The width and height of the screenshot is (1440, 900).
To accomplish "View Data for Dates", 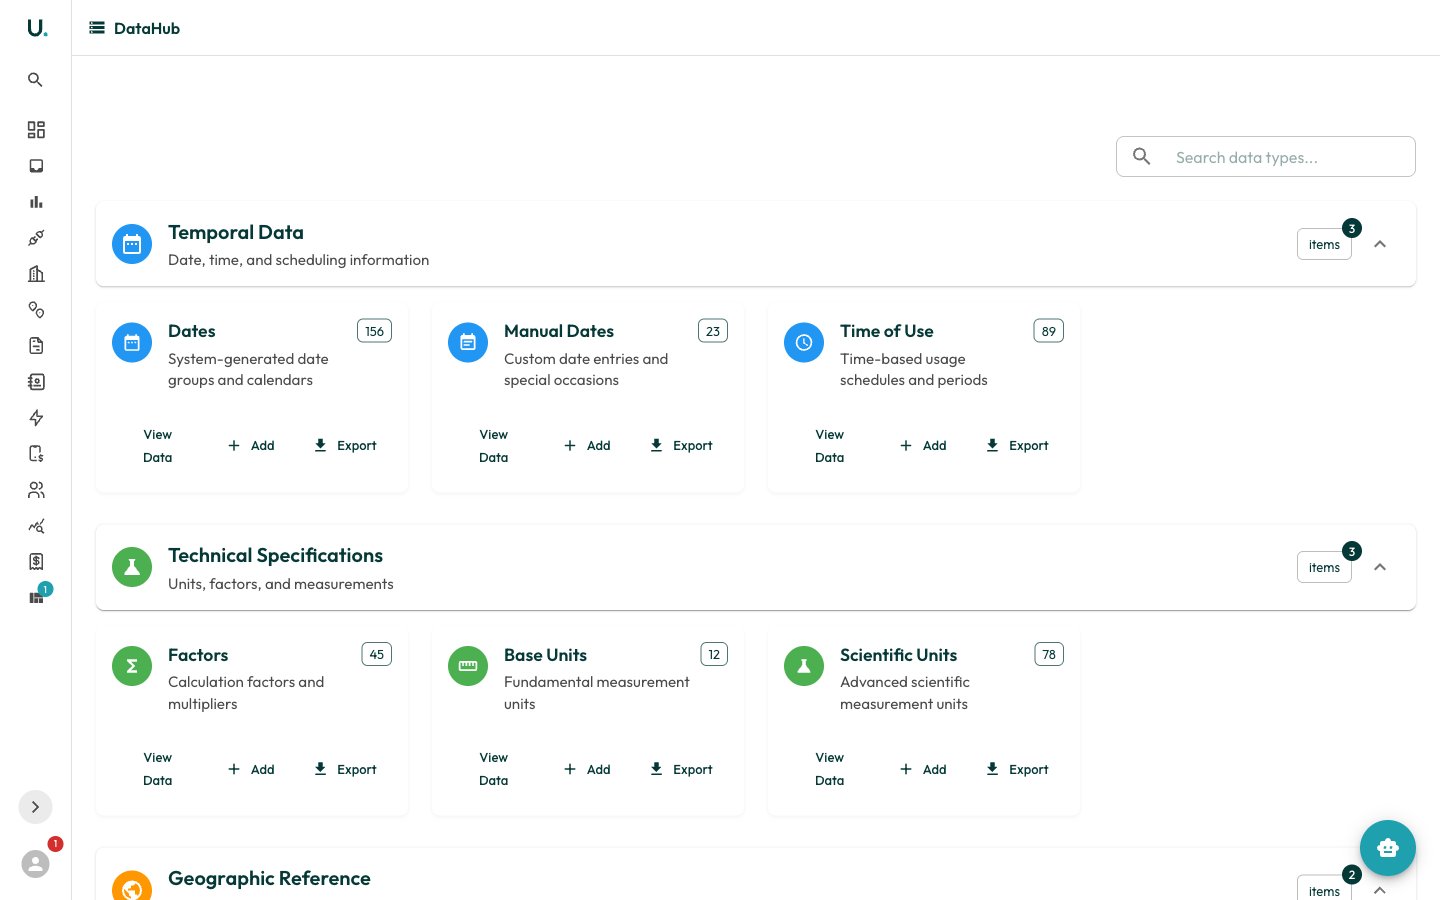I will click(158, 446).
